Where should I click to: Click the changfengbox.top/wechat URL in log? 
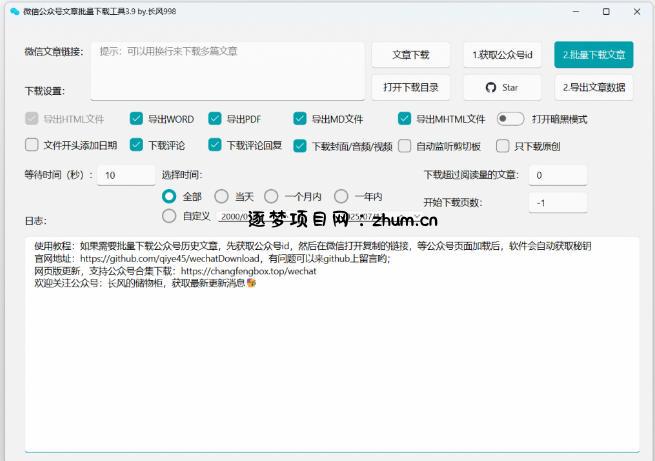(x=249, y=271)
